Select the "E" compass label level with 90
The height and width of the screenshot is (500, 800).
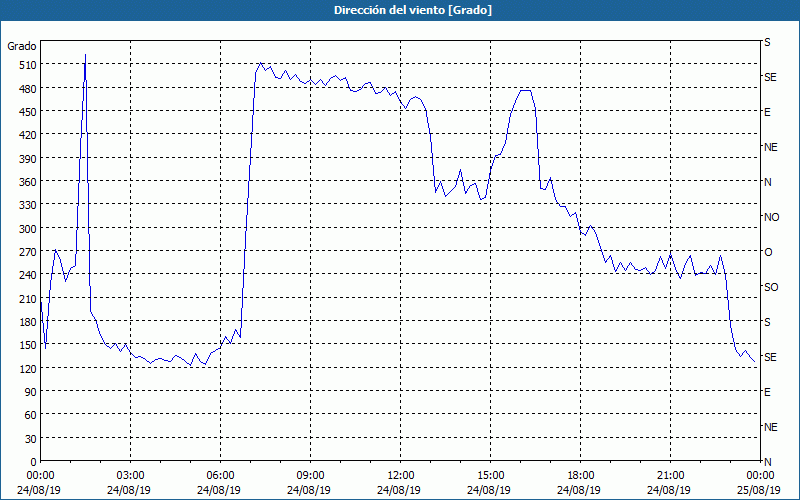pos(767,392)
